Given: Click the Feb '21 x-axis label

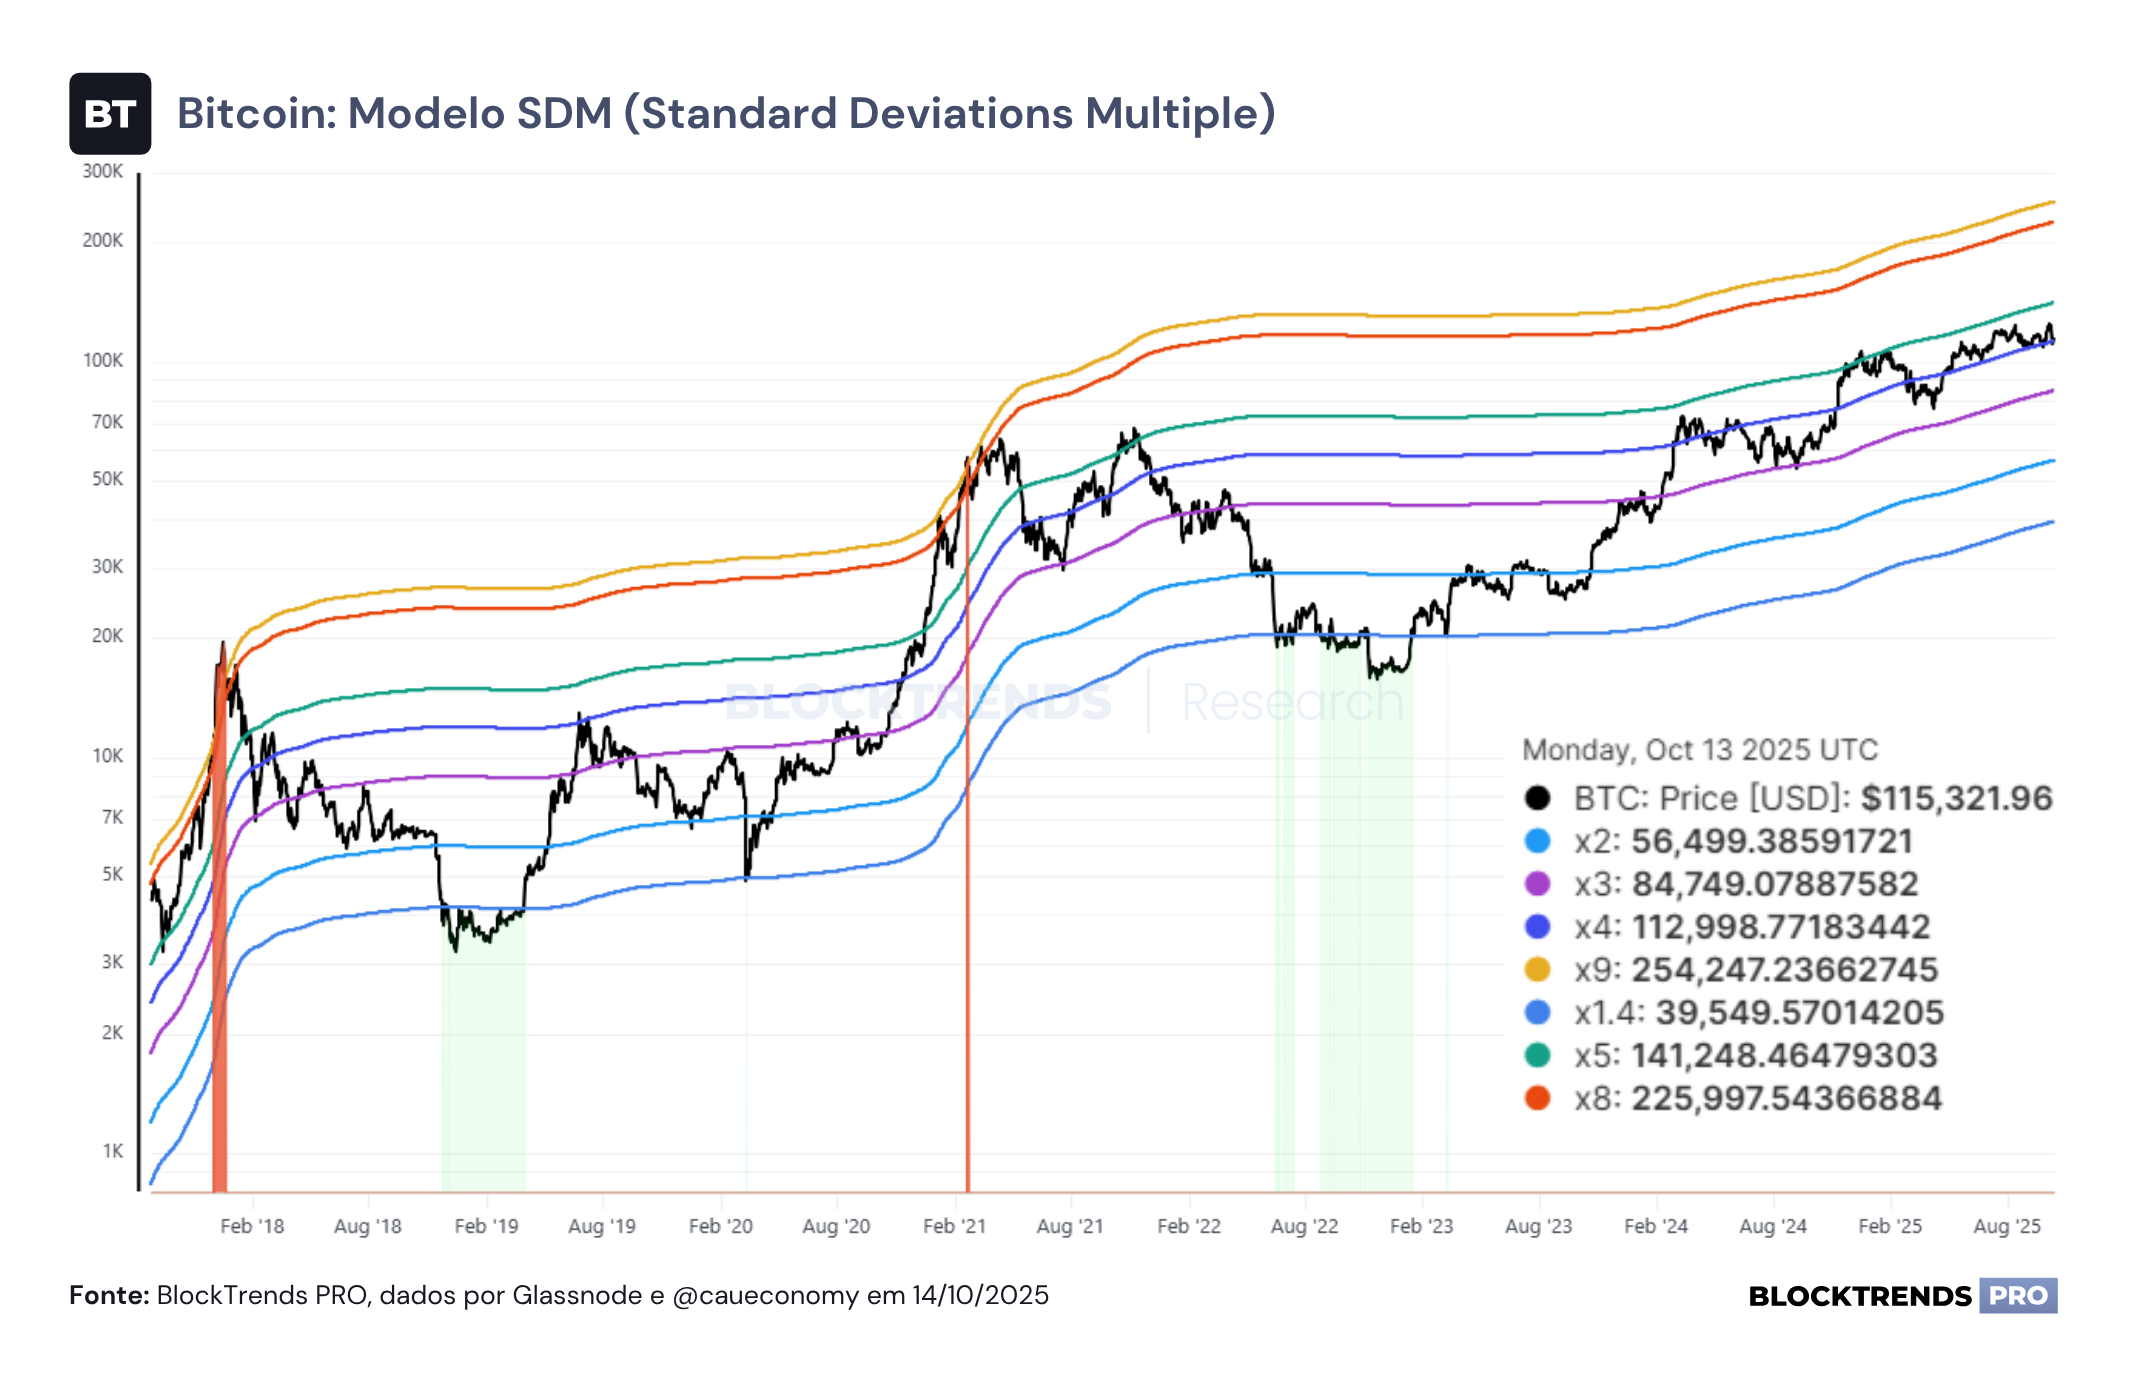Looking at the screenshot, I should tap(954, 1226).
